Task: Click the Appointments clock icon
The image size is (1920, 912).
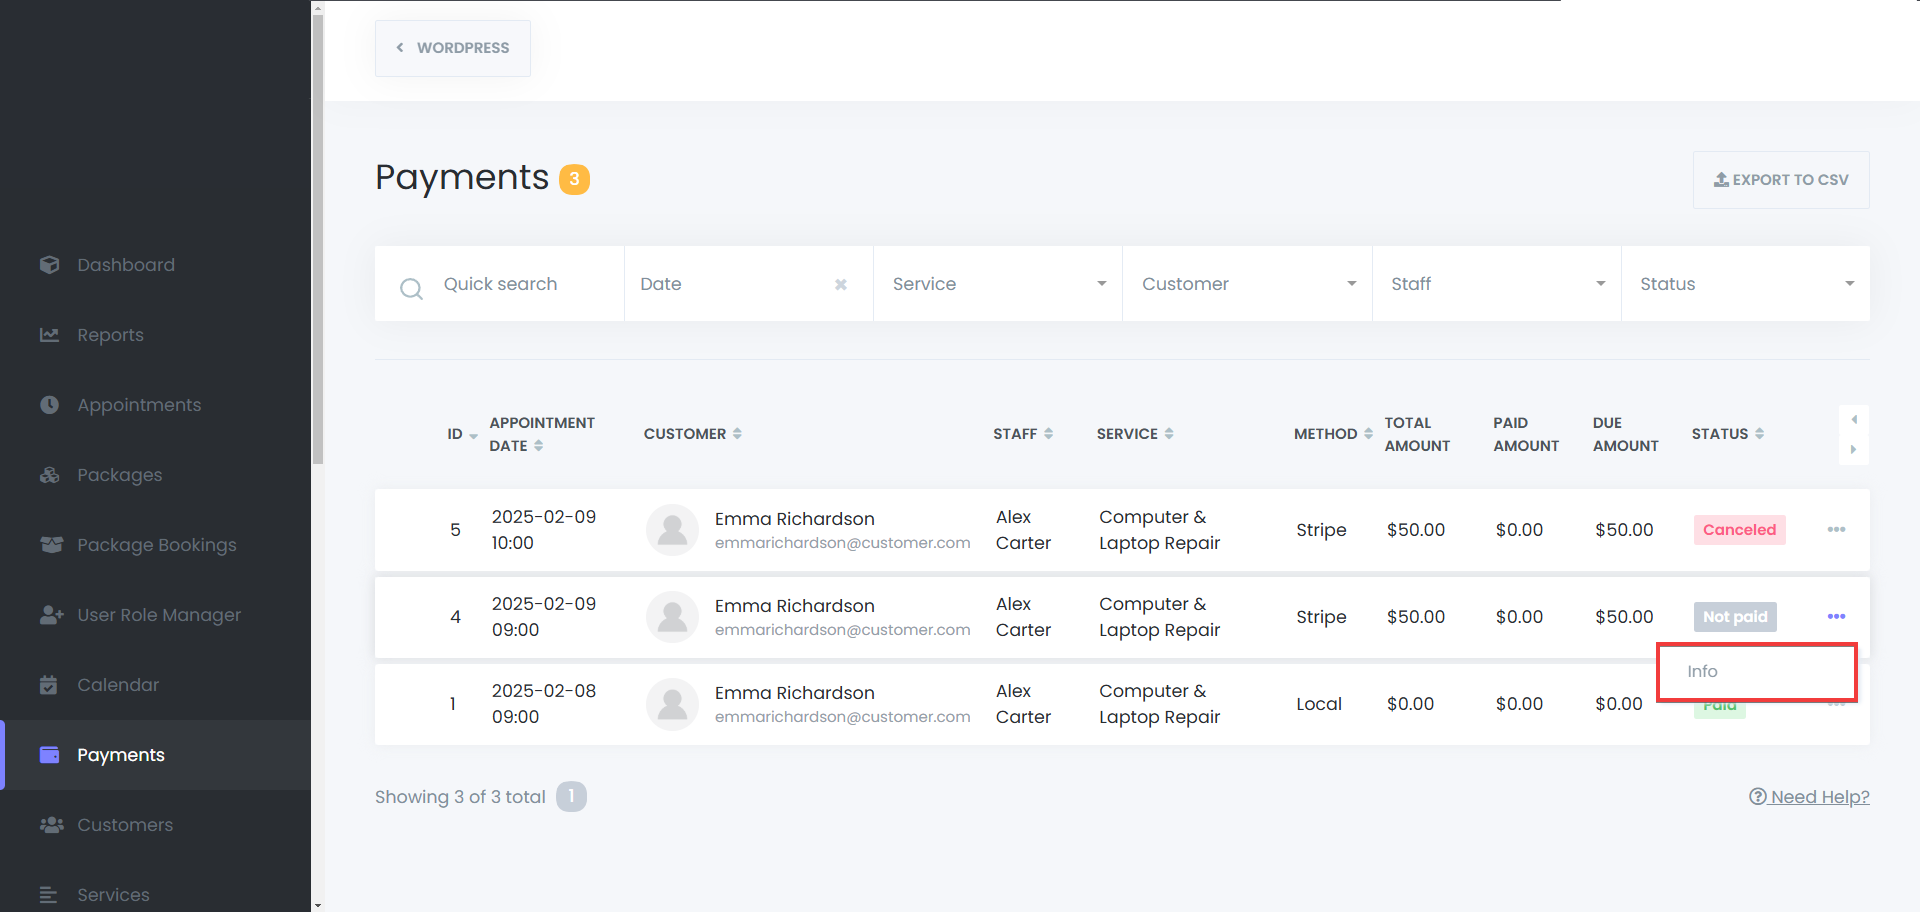Action: point(50,405)
